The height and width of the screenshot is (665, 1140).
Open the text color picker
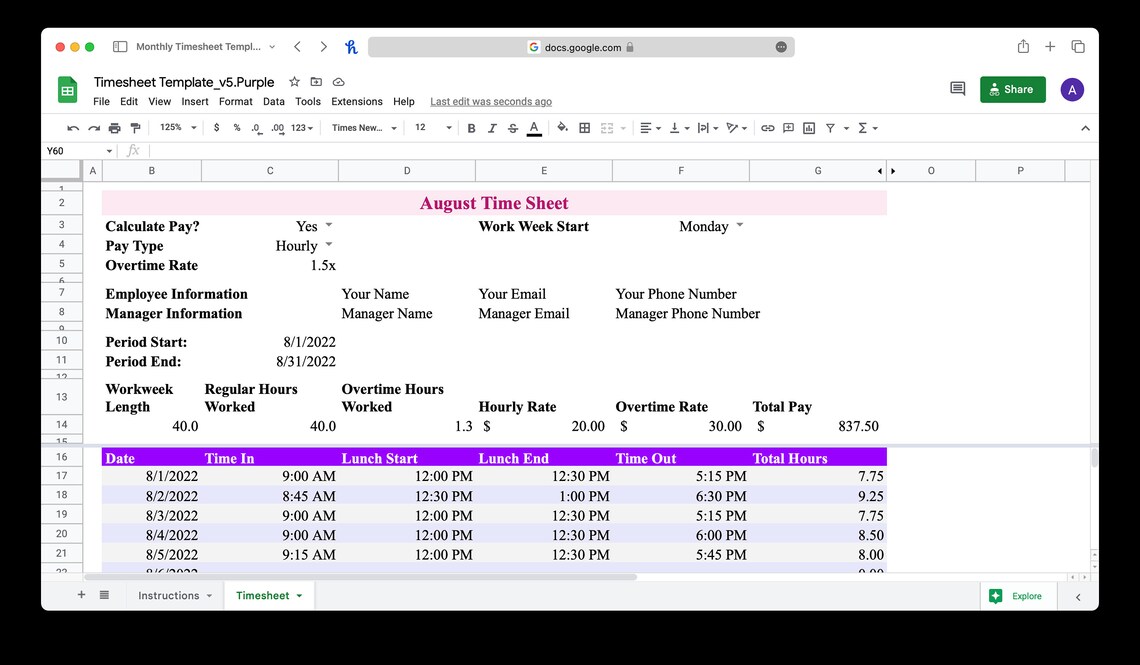[x=534, y=127]
